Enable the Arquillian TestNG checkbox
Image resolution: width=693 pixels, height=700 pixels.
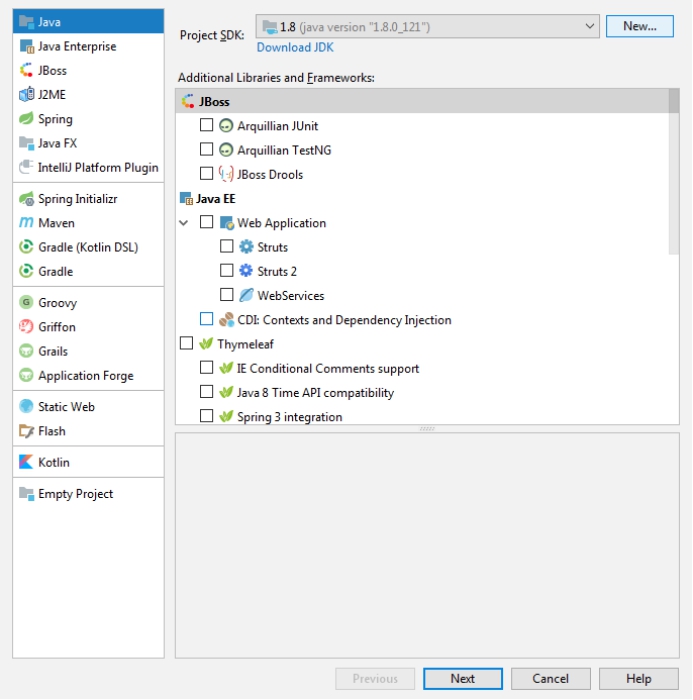tap(206, 149)
